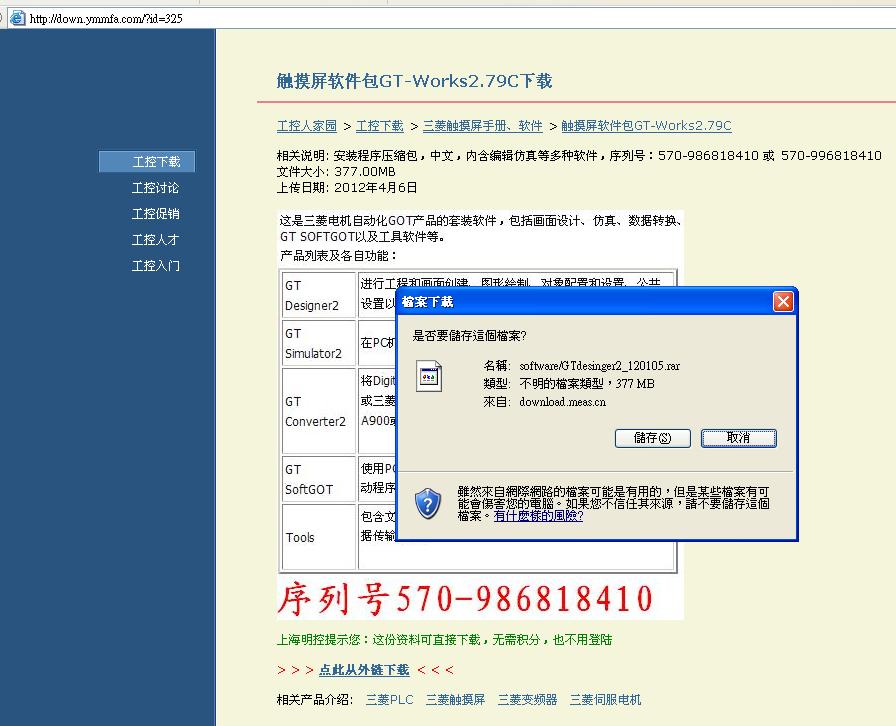Screen dimensions: 896x726
Task: Go to 工控人才 in the sidebar
Action: pos(156,240)
